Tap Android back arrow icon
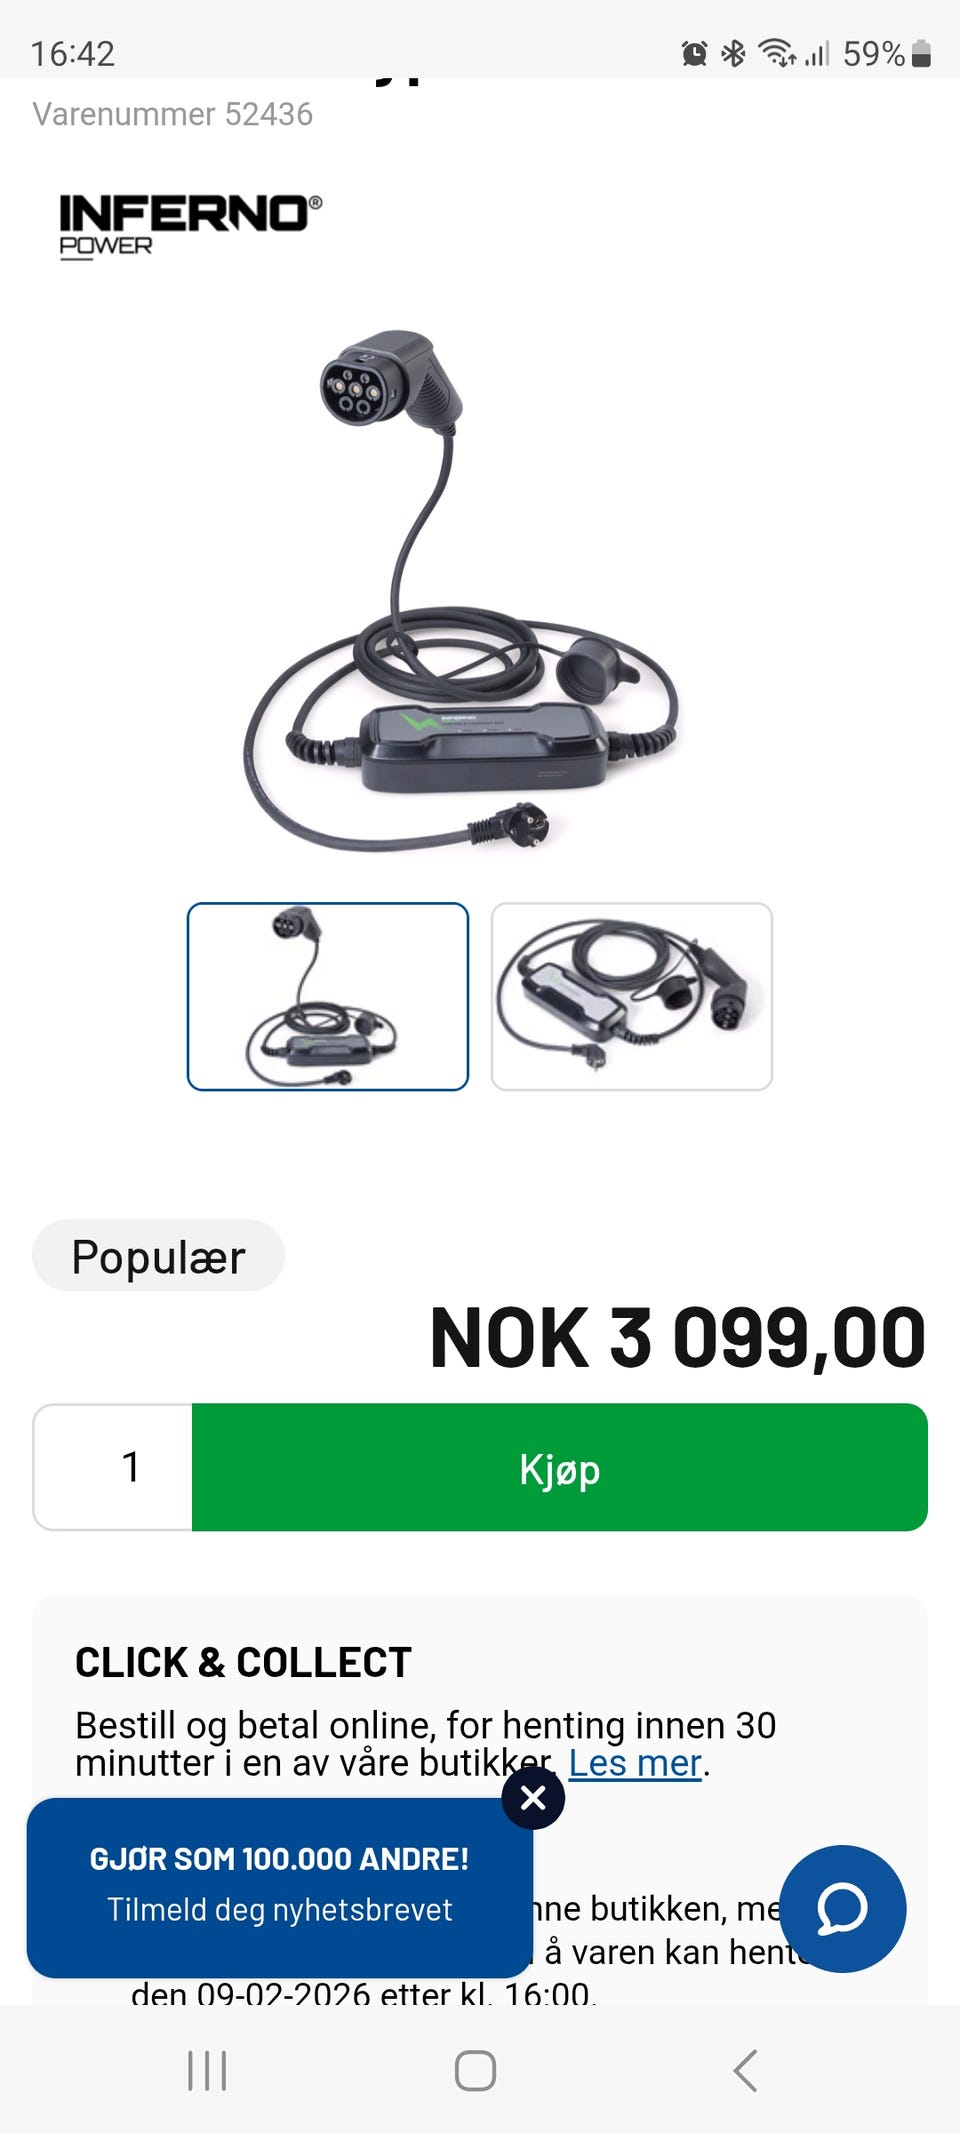Viewport: 960px width, 2133px height. point(745,2070)
